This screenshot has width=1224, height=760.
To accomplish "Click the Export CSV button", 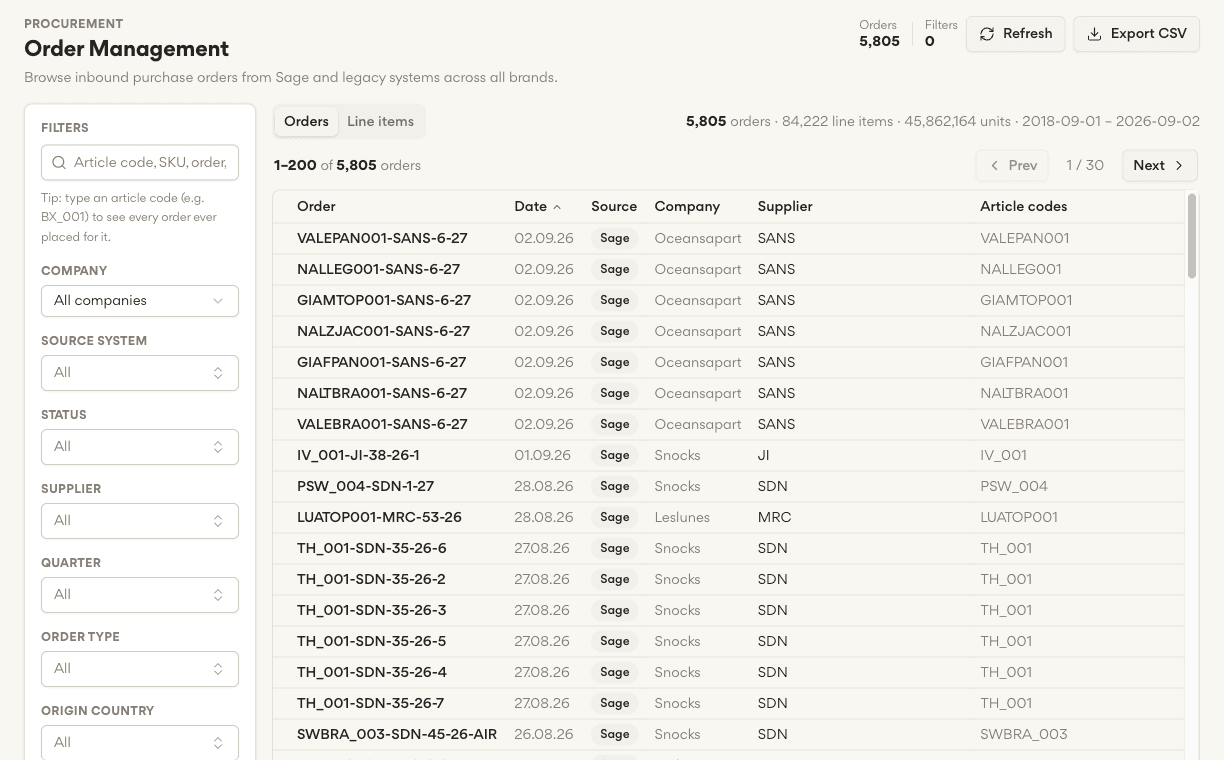I will (x=1136, y=34).
